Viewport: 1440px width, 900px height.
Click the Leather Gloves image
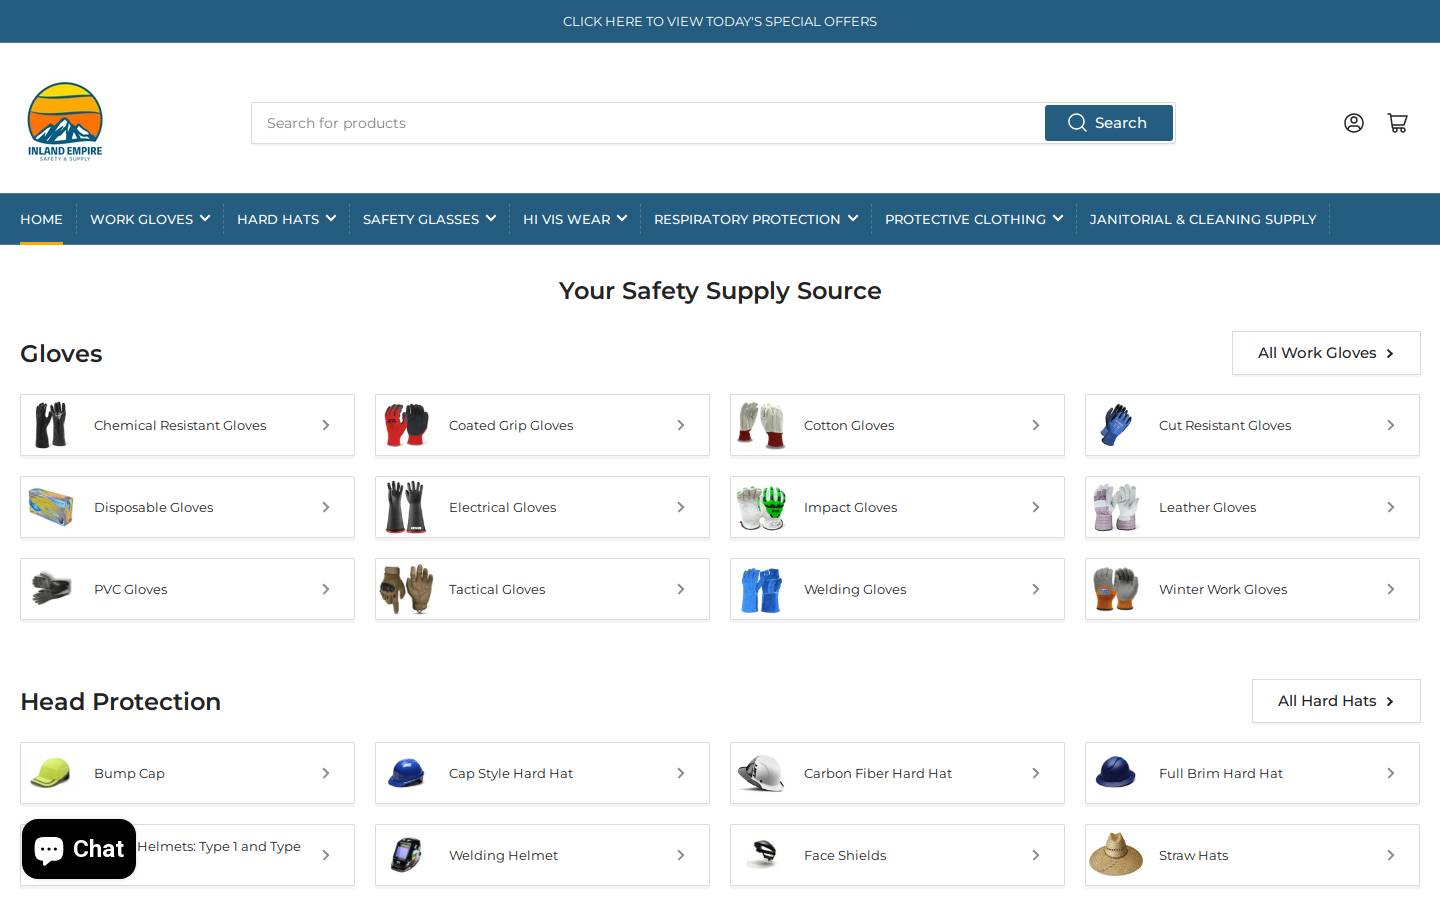pos(1116,507)
